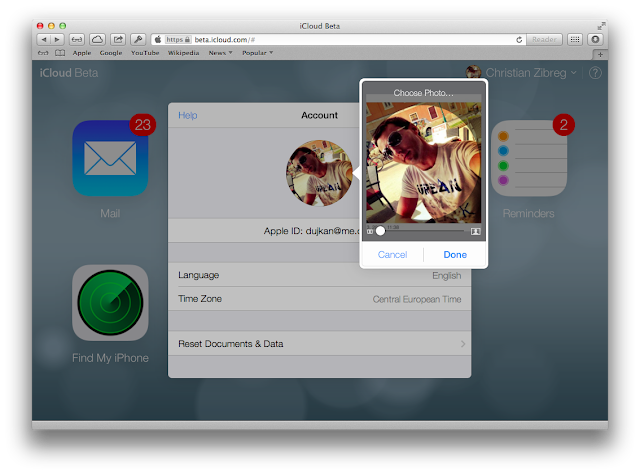Click the Apple ID email text
This screenshot has width=640, height=474.
(311, 231)
